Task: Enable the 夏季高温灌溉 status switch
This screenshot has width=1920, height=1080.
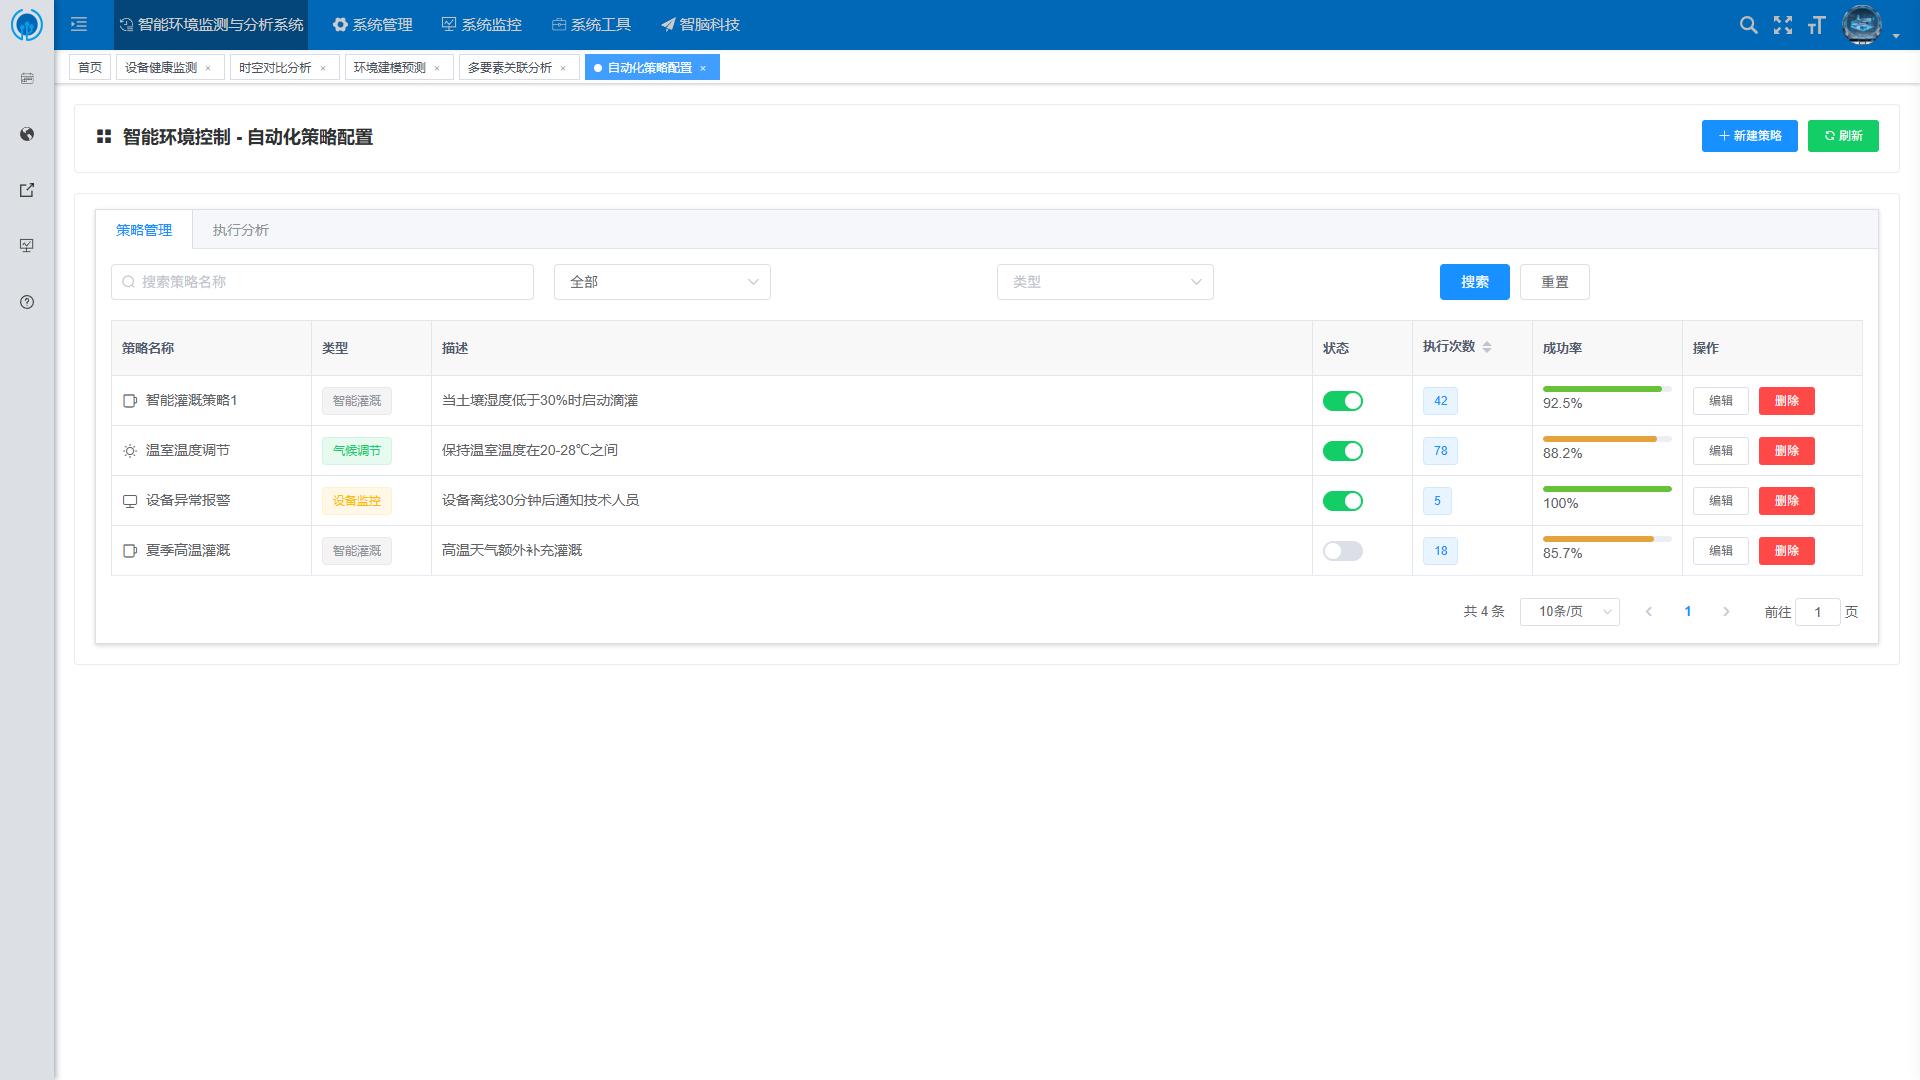Action: pyautogui.click(x=1342, y=551)
